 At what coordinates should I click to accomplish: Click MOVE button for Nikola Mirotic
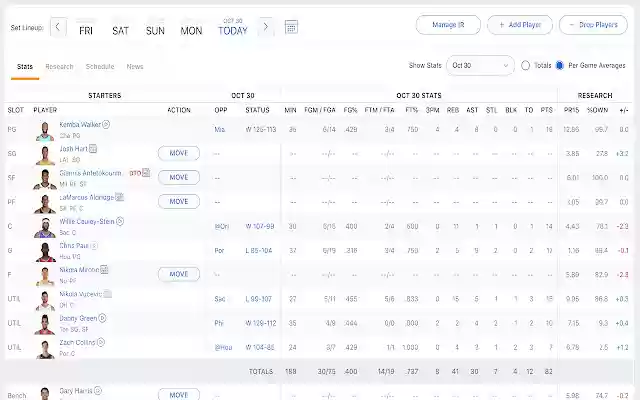click(x=179, y=274)
